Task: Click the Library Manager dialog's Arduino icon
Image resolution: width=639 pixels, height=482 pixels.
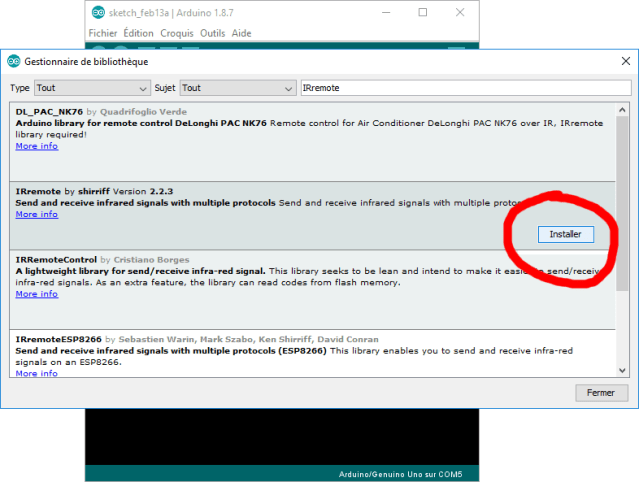Action: pos(13,62)
